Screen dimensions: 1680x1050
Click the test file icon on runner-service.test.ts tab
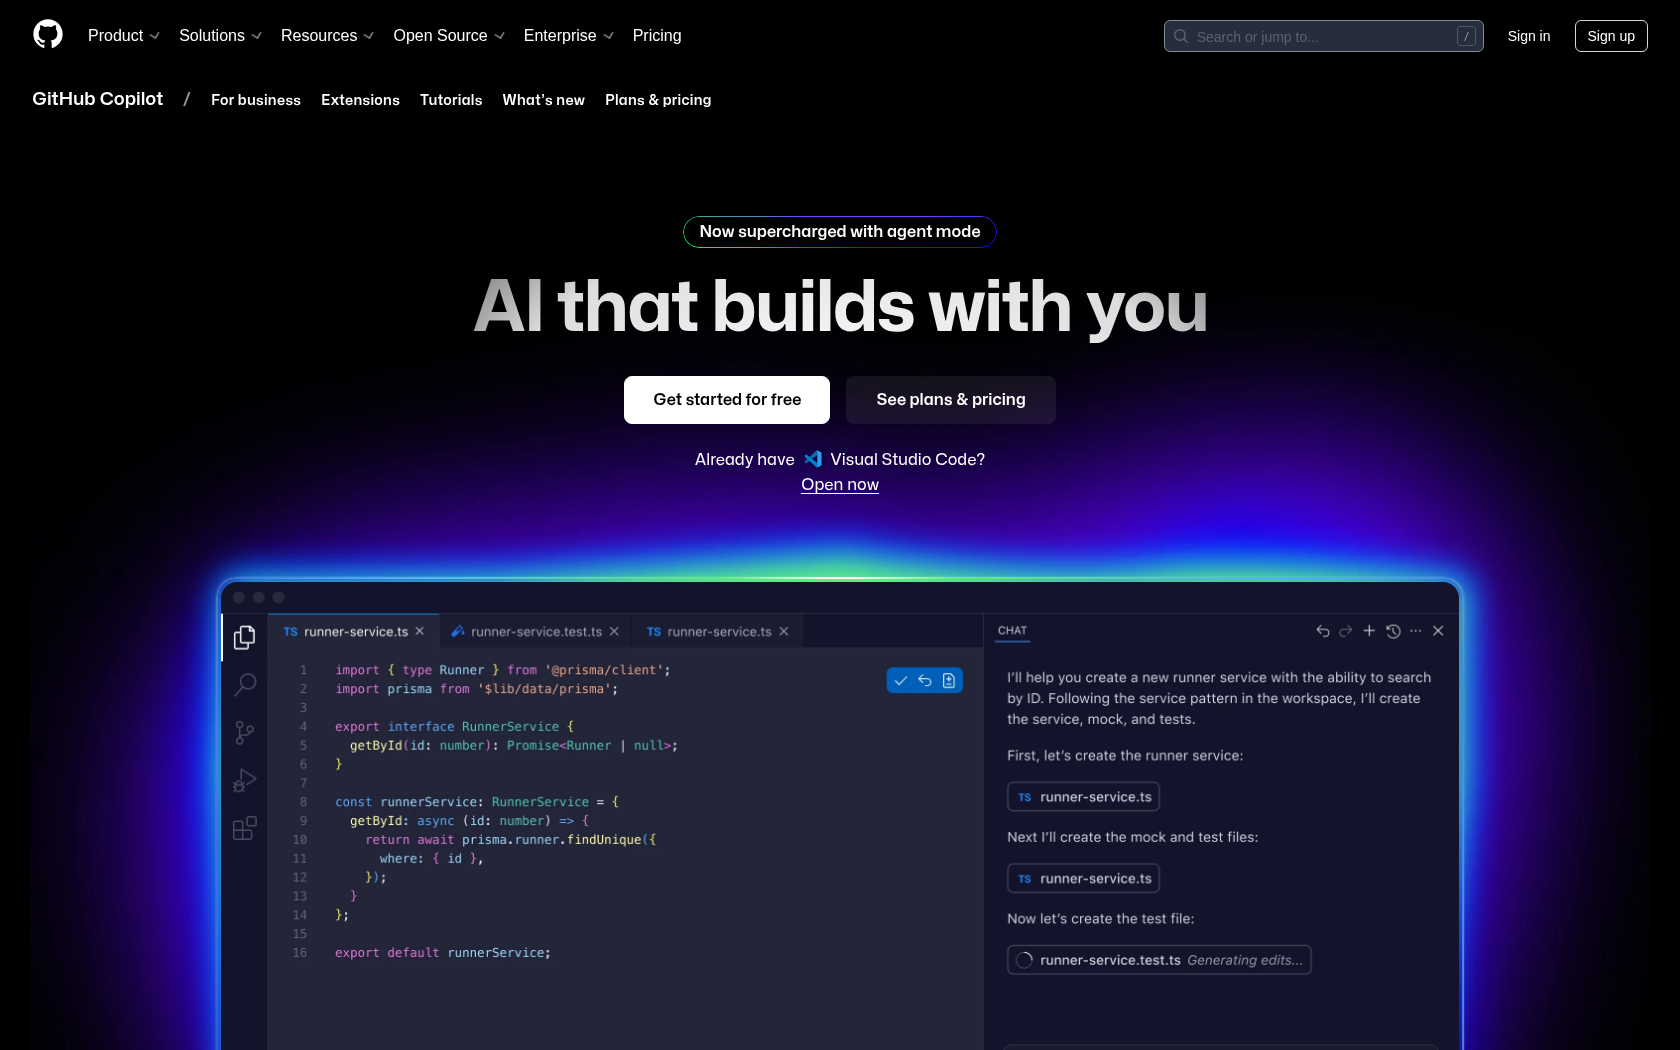[x=458, y=632]
